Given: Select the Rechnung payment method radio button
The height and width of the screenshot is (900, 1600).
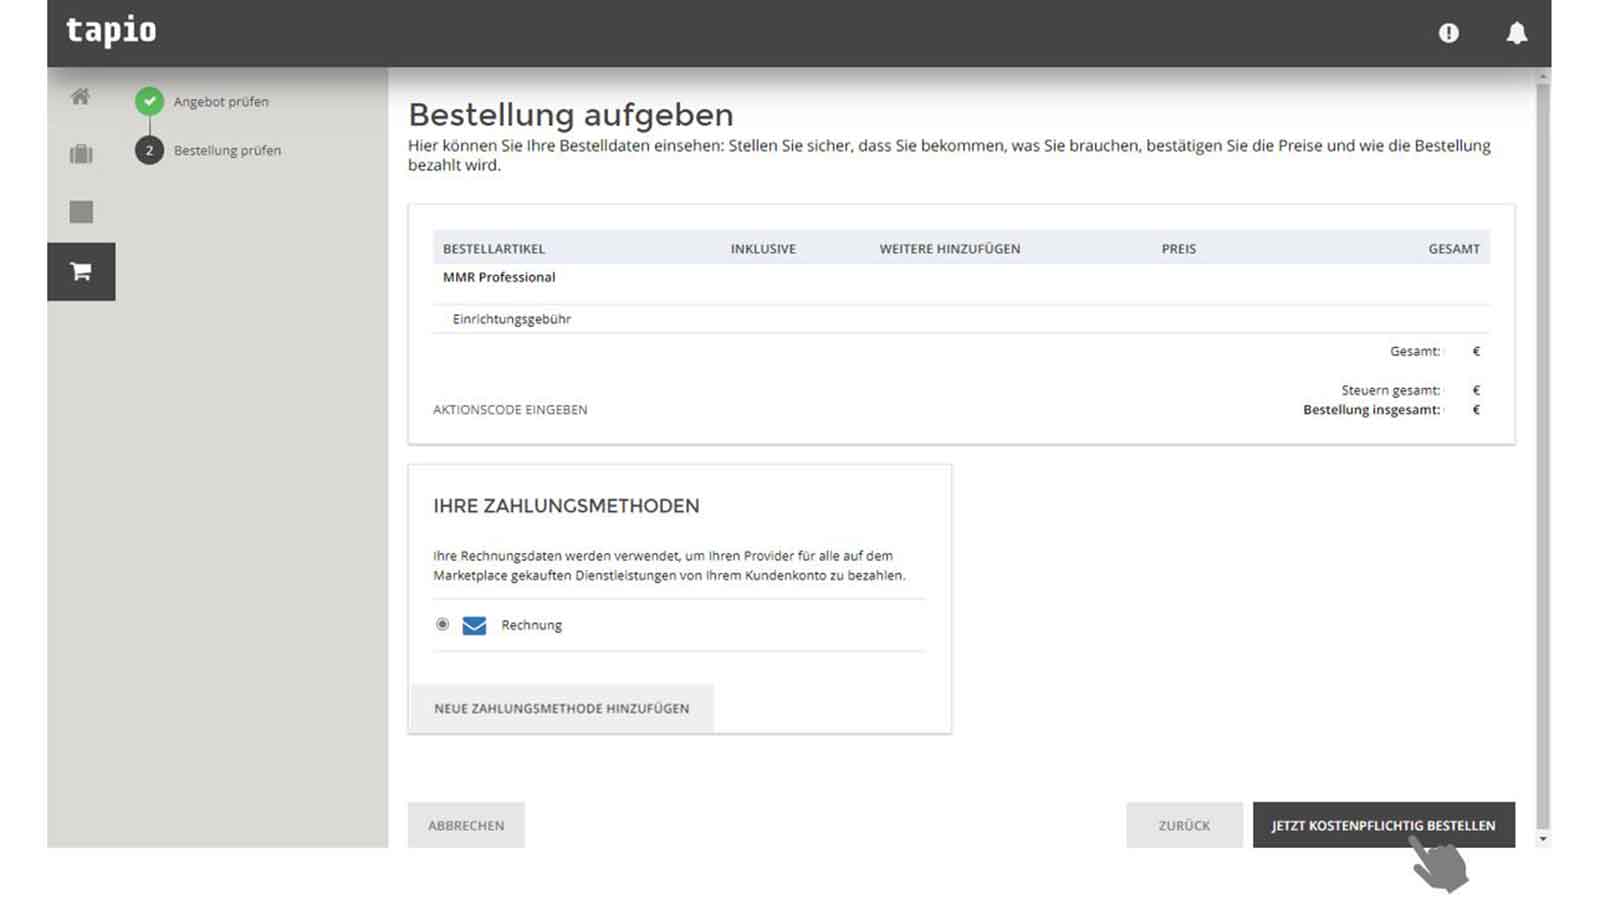Looking at the screenshot, I should click(x=442, y=625).
